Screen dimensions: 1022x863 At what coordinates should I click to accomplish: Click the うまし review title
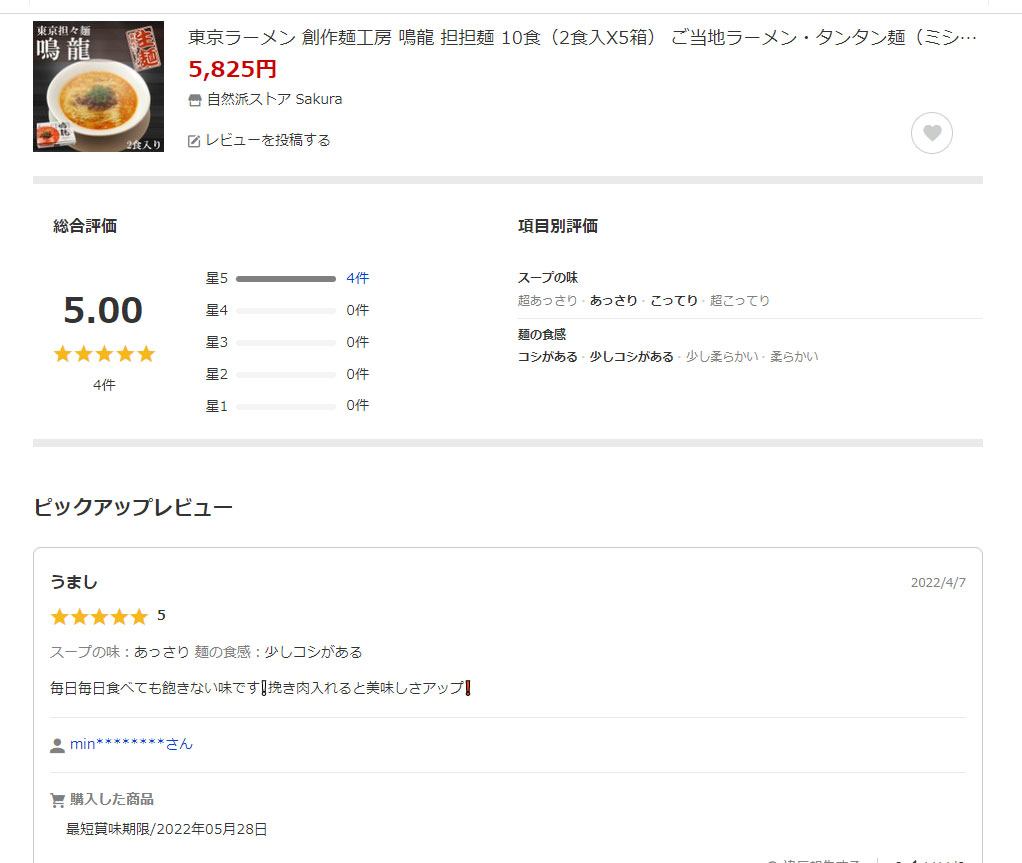(74, 582)
